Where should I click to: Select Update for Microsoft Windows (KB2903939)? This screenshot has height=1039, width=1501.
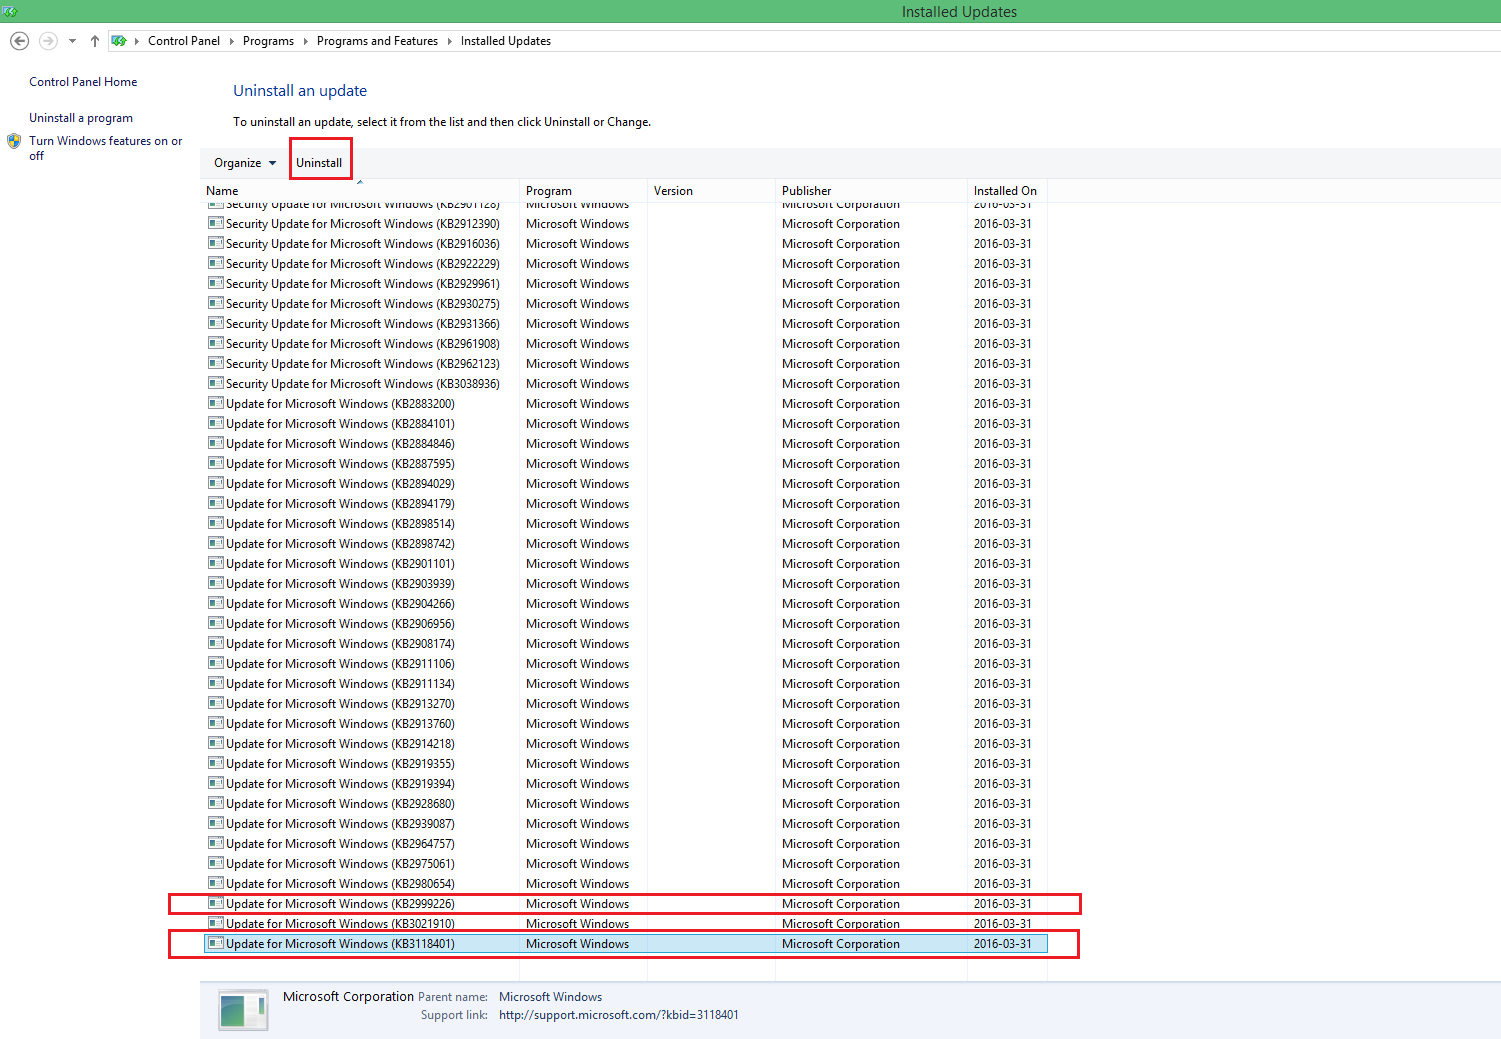pyautogui.click(x=626, y=584)
